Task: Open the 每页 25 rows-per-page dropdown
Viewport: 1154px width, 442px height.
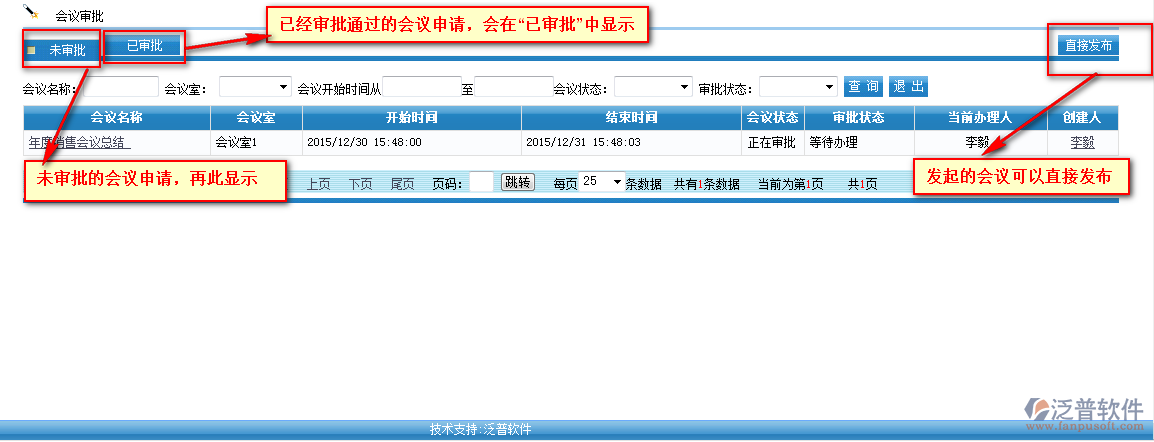Action: tap(601, 181)
